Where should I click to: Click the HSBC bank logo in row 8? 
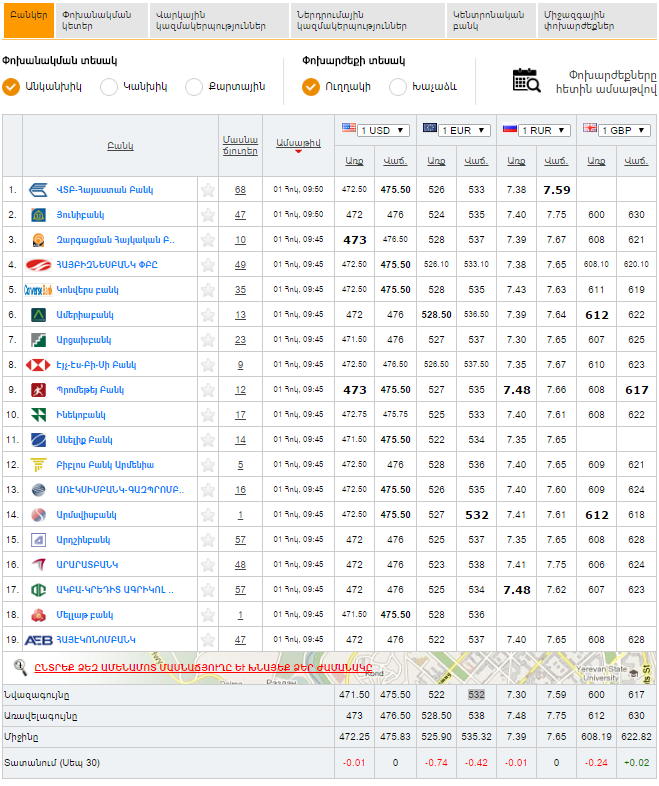click(x=38, y=364)
